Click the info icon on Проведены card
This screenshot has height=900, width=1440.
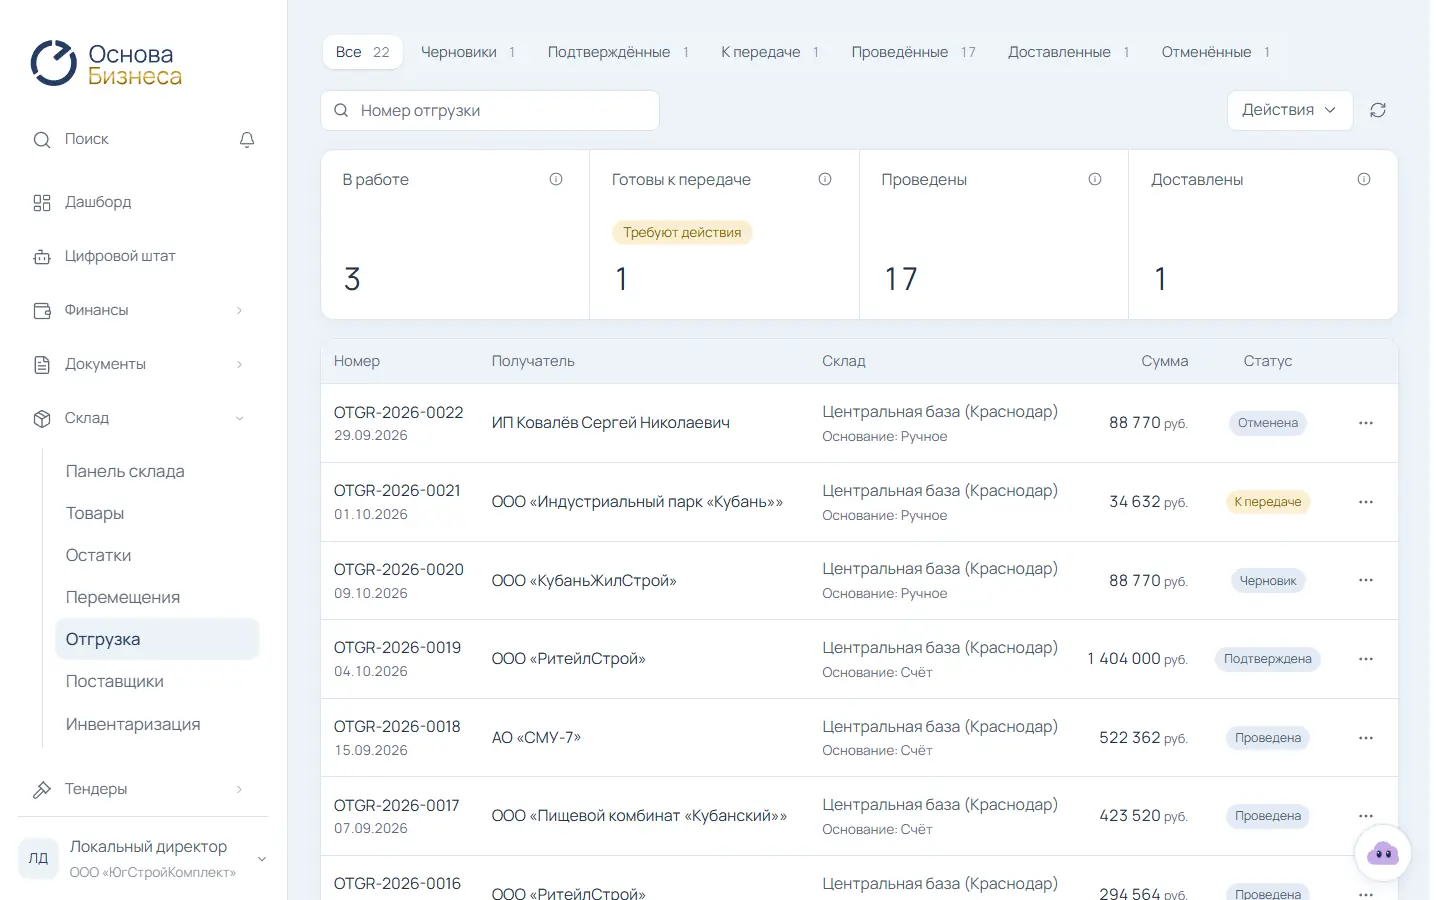1095,179
